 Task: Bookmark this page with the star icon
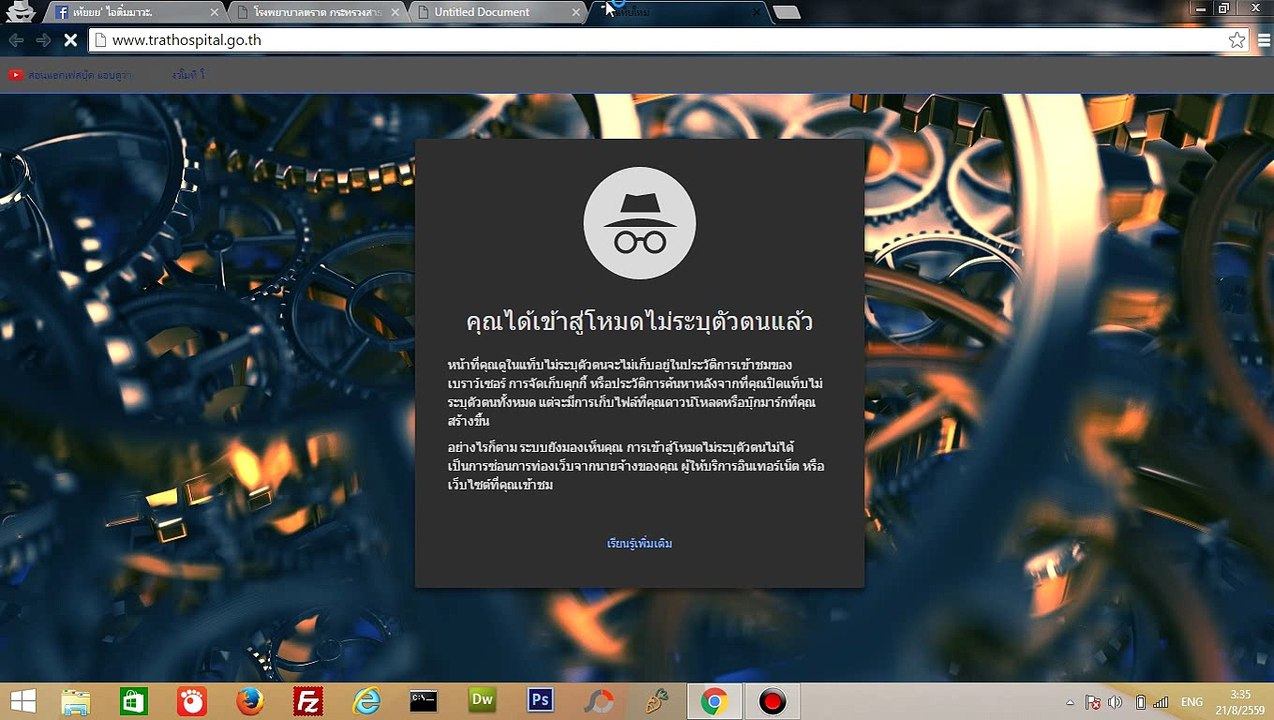coord(1237,40)
